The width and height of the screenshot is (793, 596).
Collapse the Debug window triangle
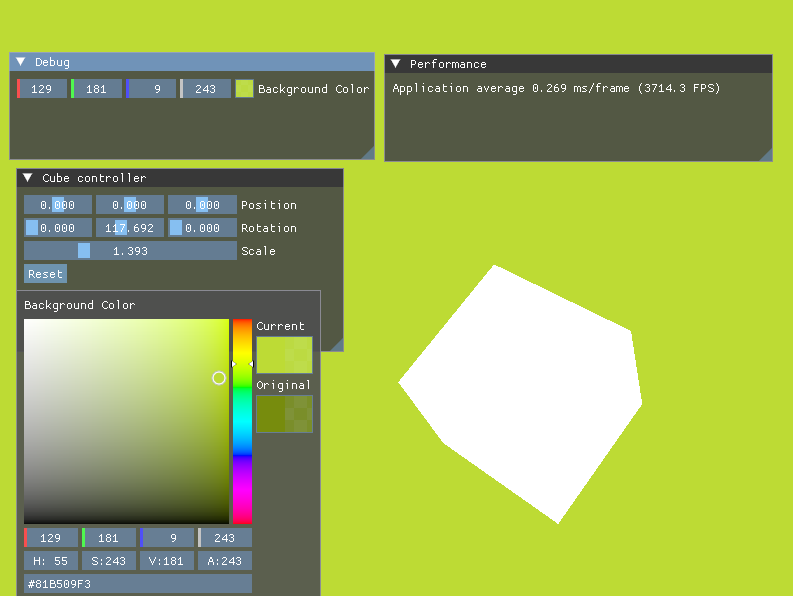(x=21, y=62)
